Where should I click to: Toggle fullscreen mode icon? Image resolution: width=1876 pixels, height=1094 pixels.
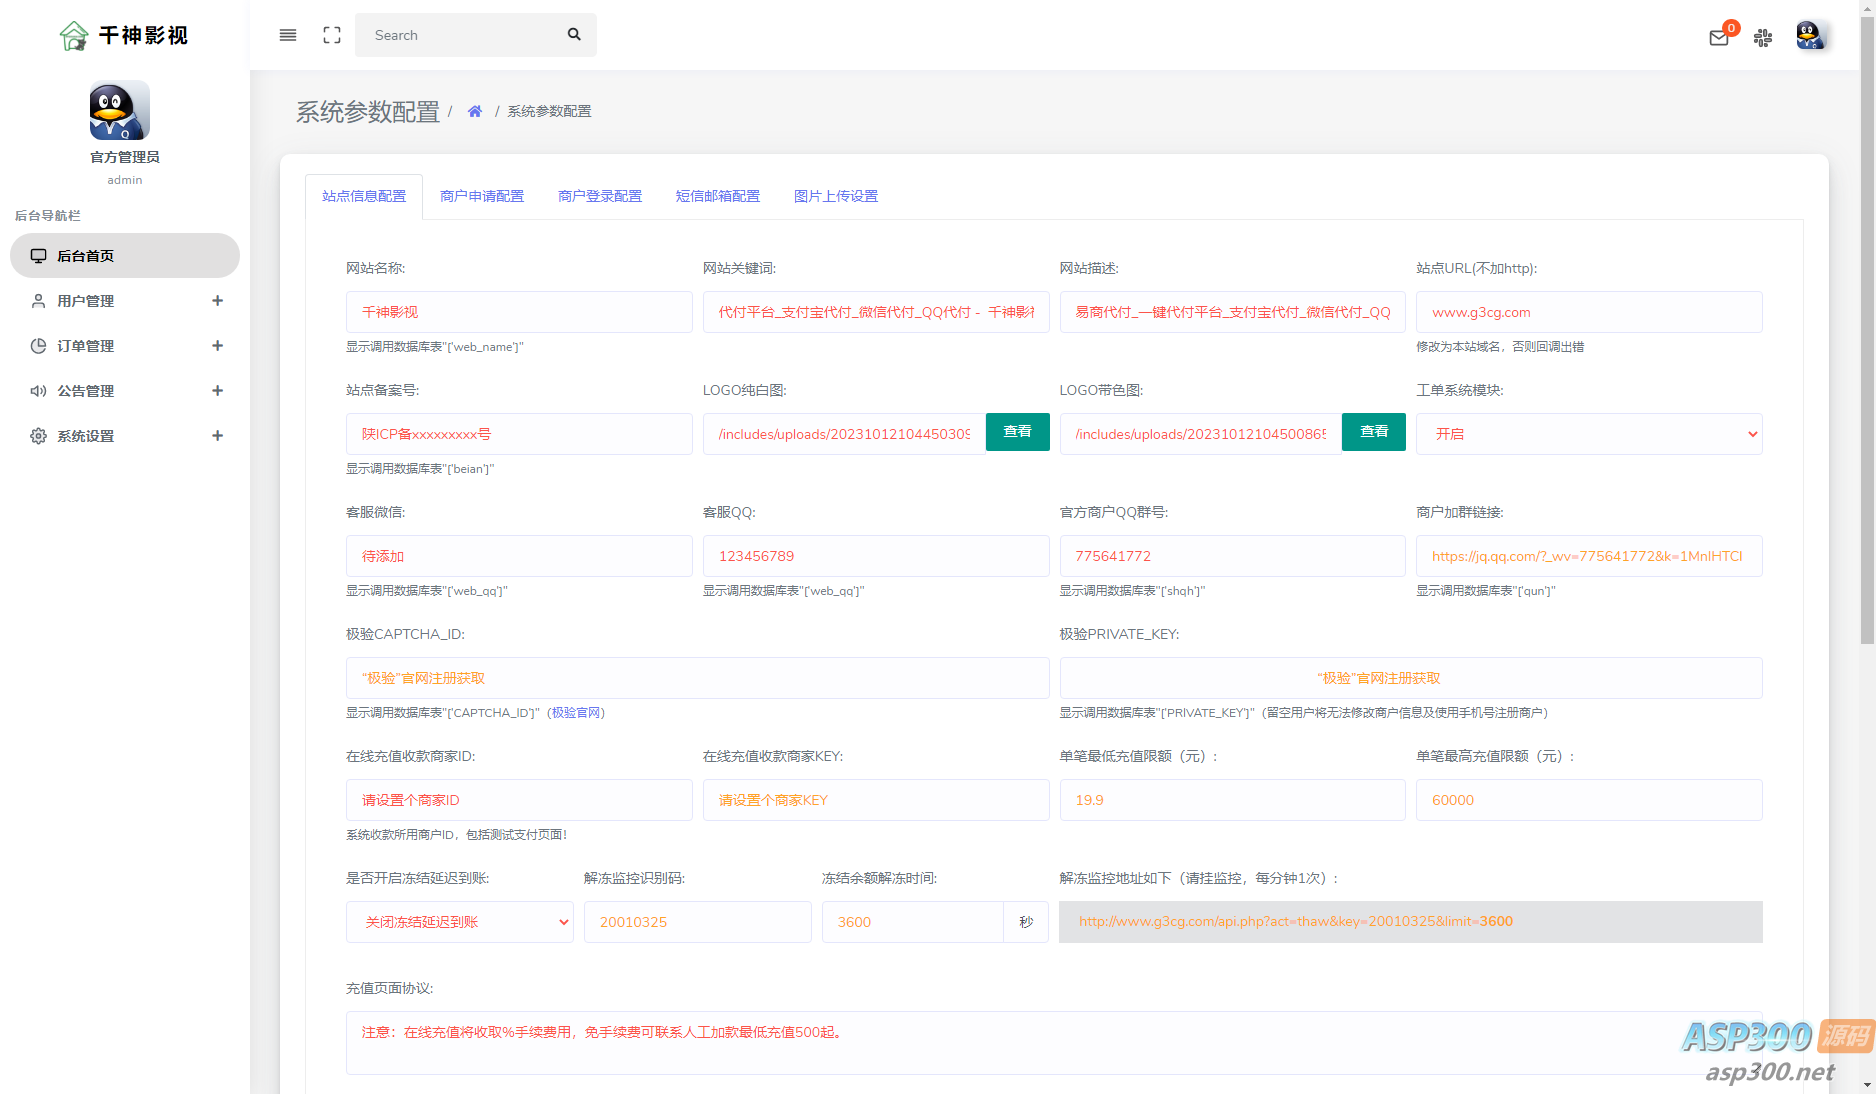coord(332,35)
